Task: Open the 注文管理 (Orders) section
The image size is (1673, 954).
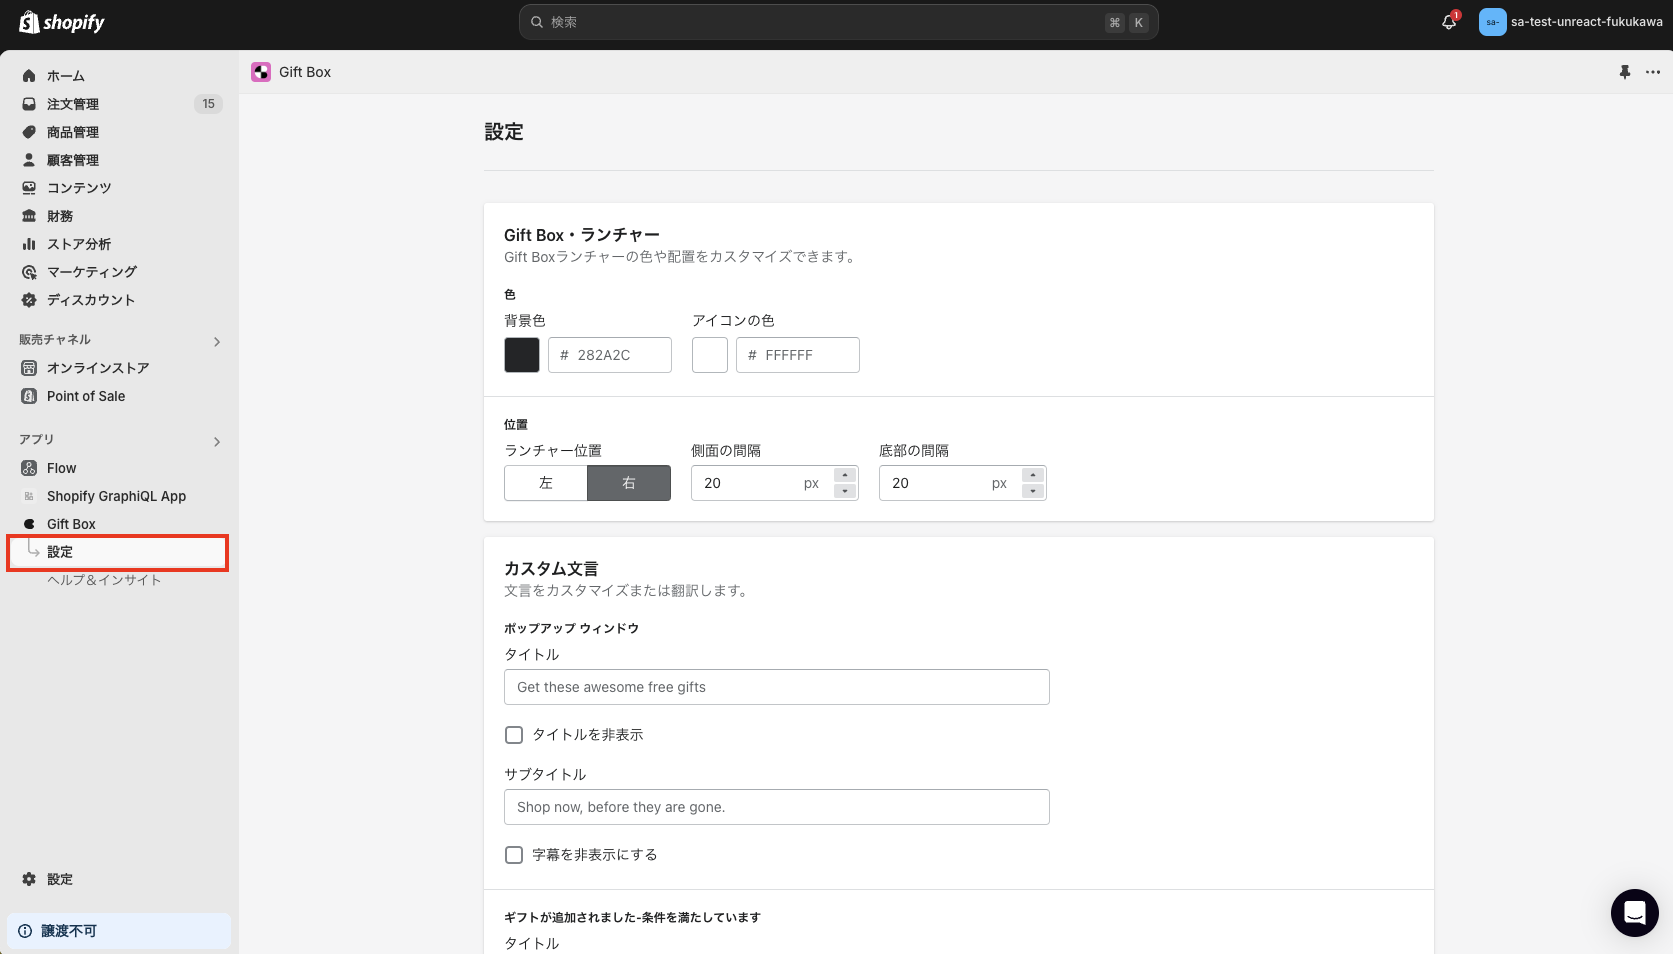Action: pos(70,103)
